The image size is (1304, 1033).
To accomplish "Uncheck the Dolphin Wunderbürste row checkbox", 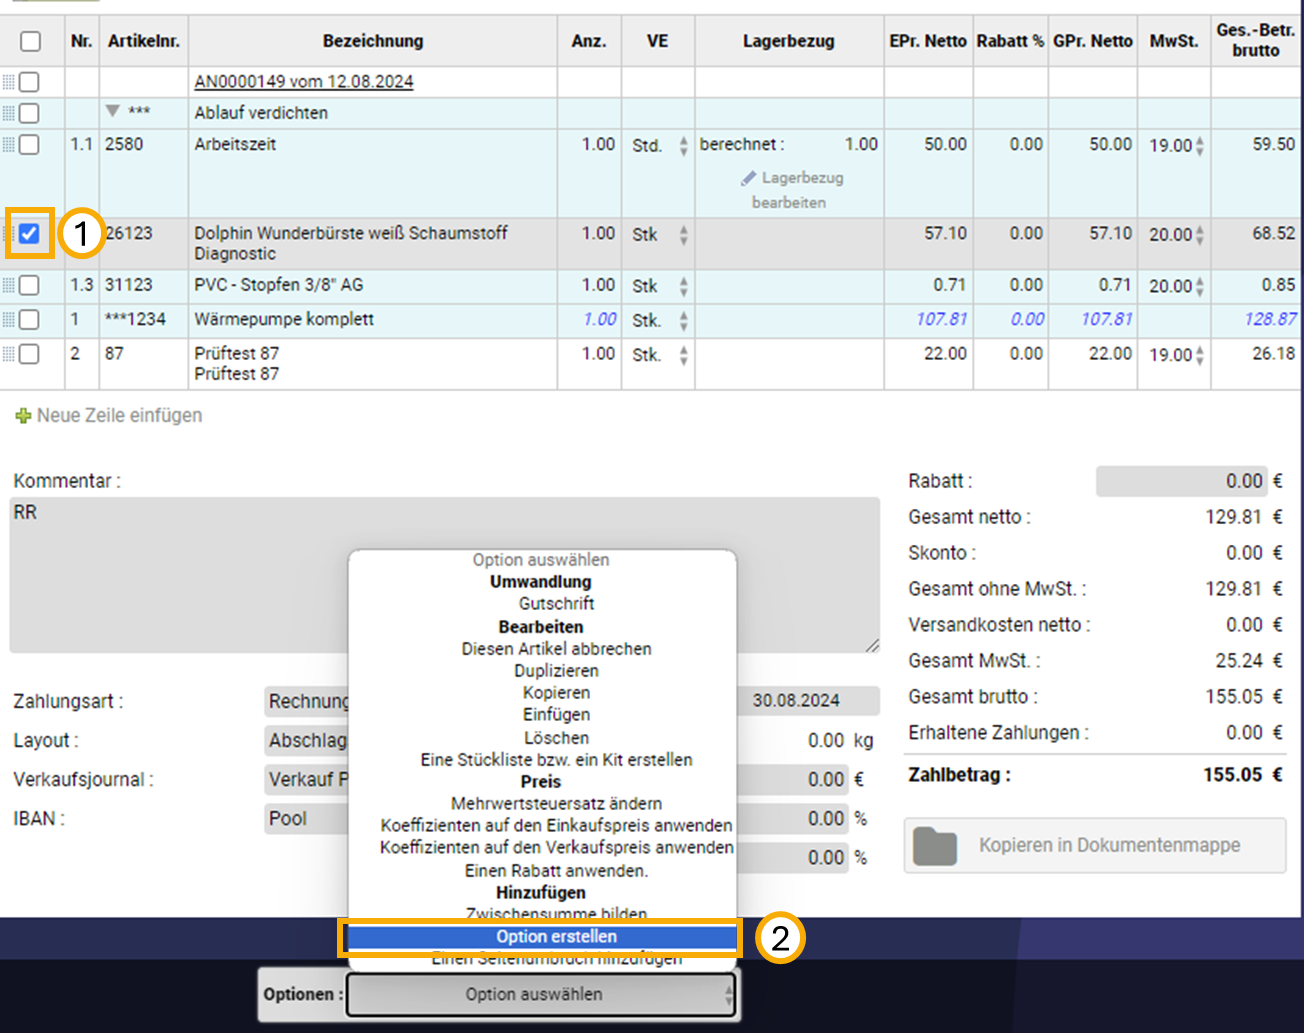I will pyautogui.click(x=30, y=234).
